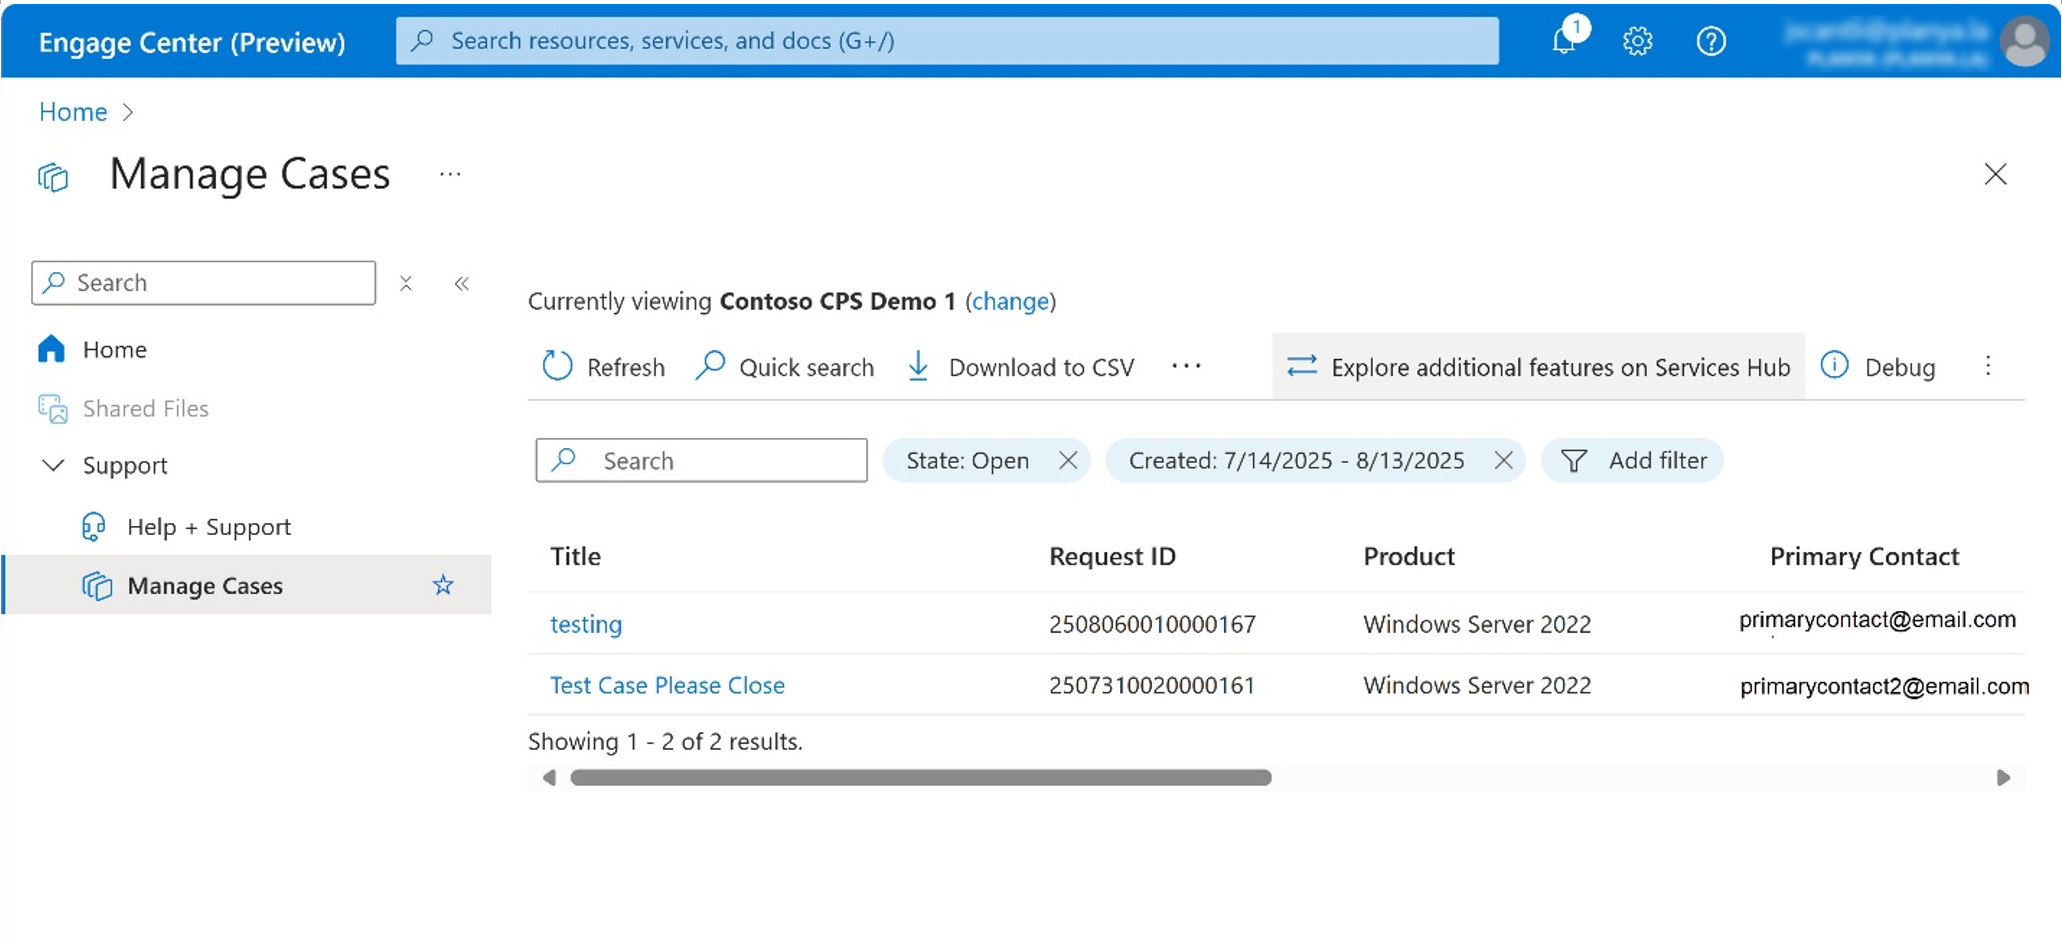Screen dimensions: 2062x943
Task: Click Windows Server 2022 in testing row
Action: [x=1477, y=624]
